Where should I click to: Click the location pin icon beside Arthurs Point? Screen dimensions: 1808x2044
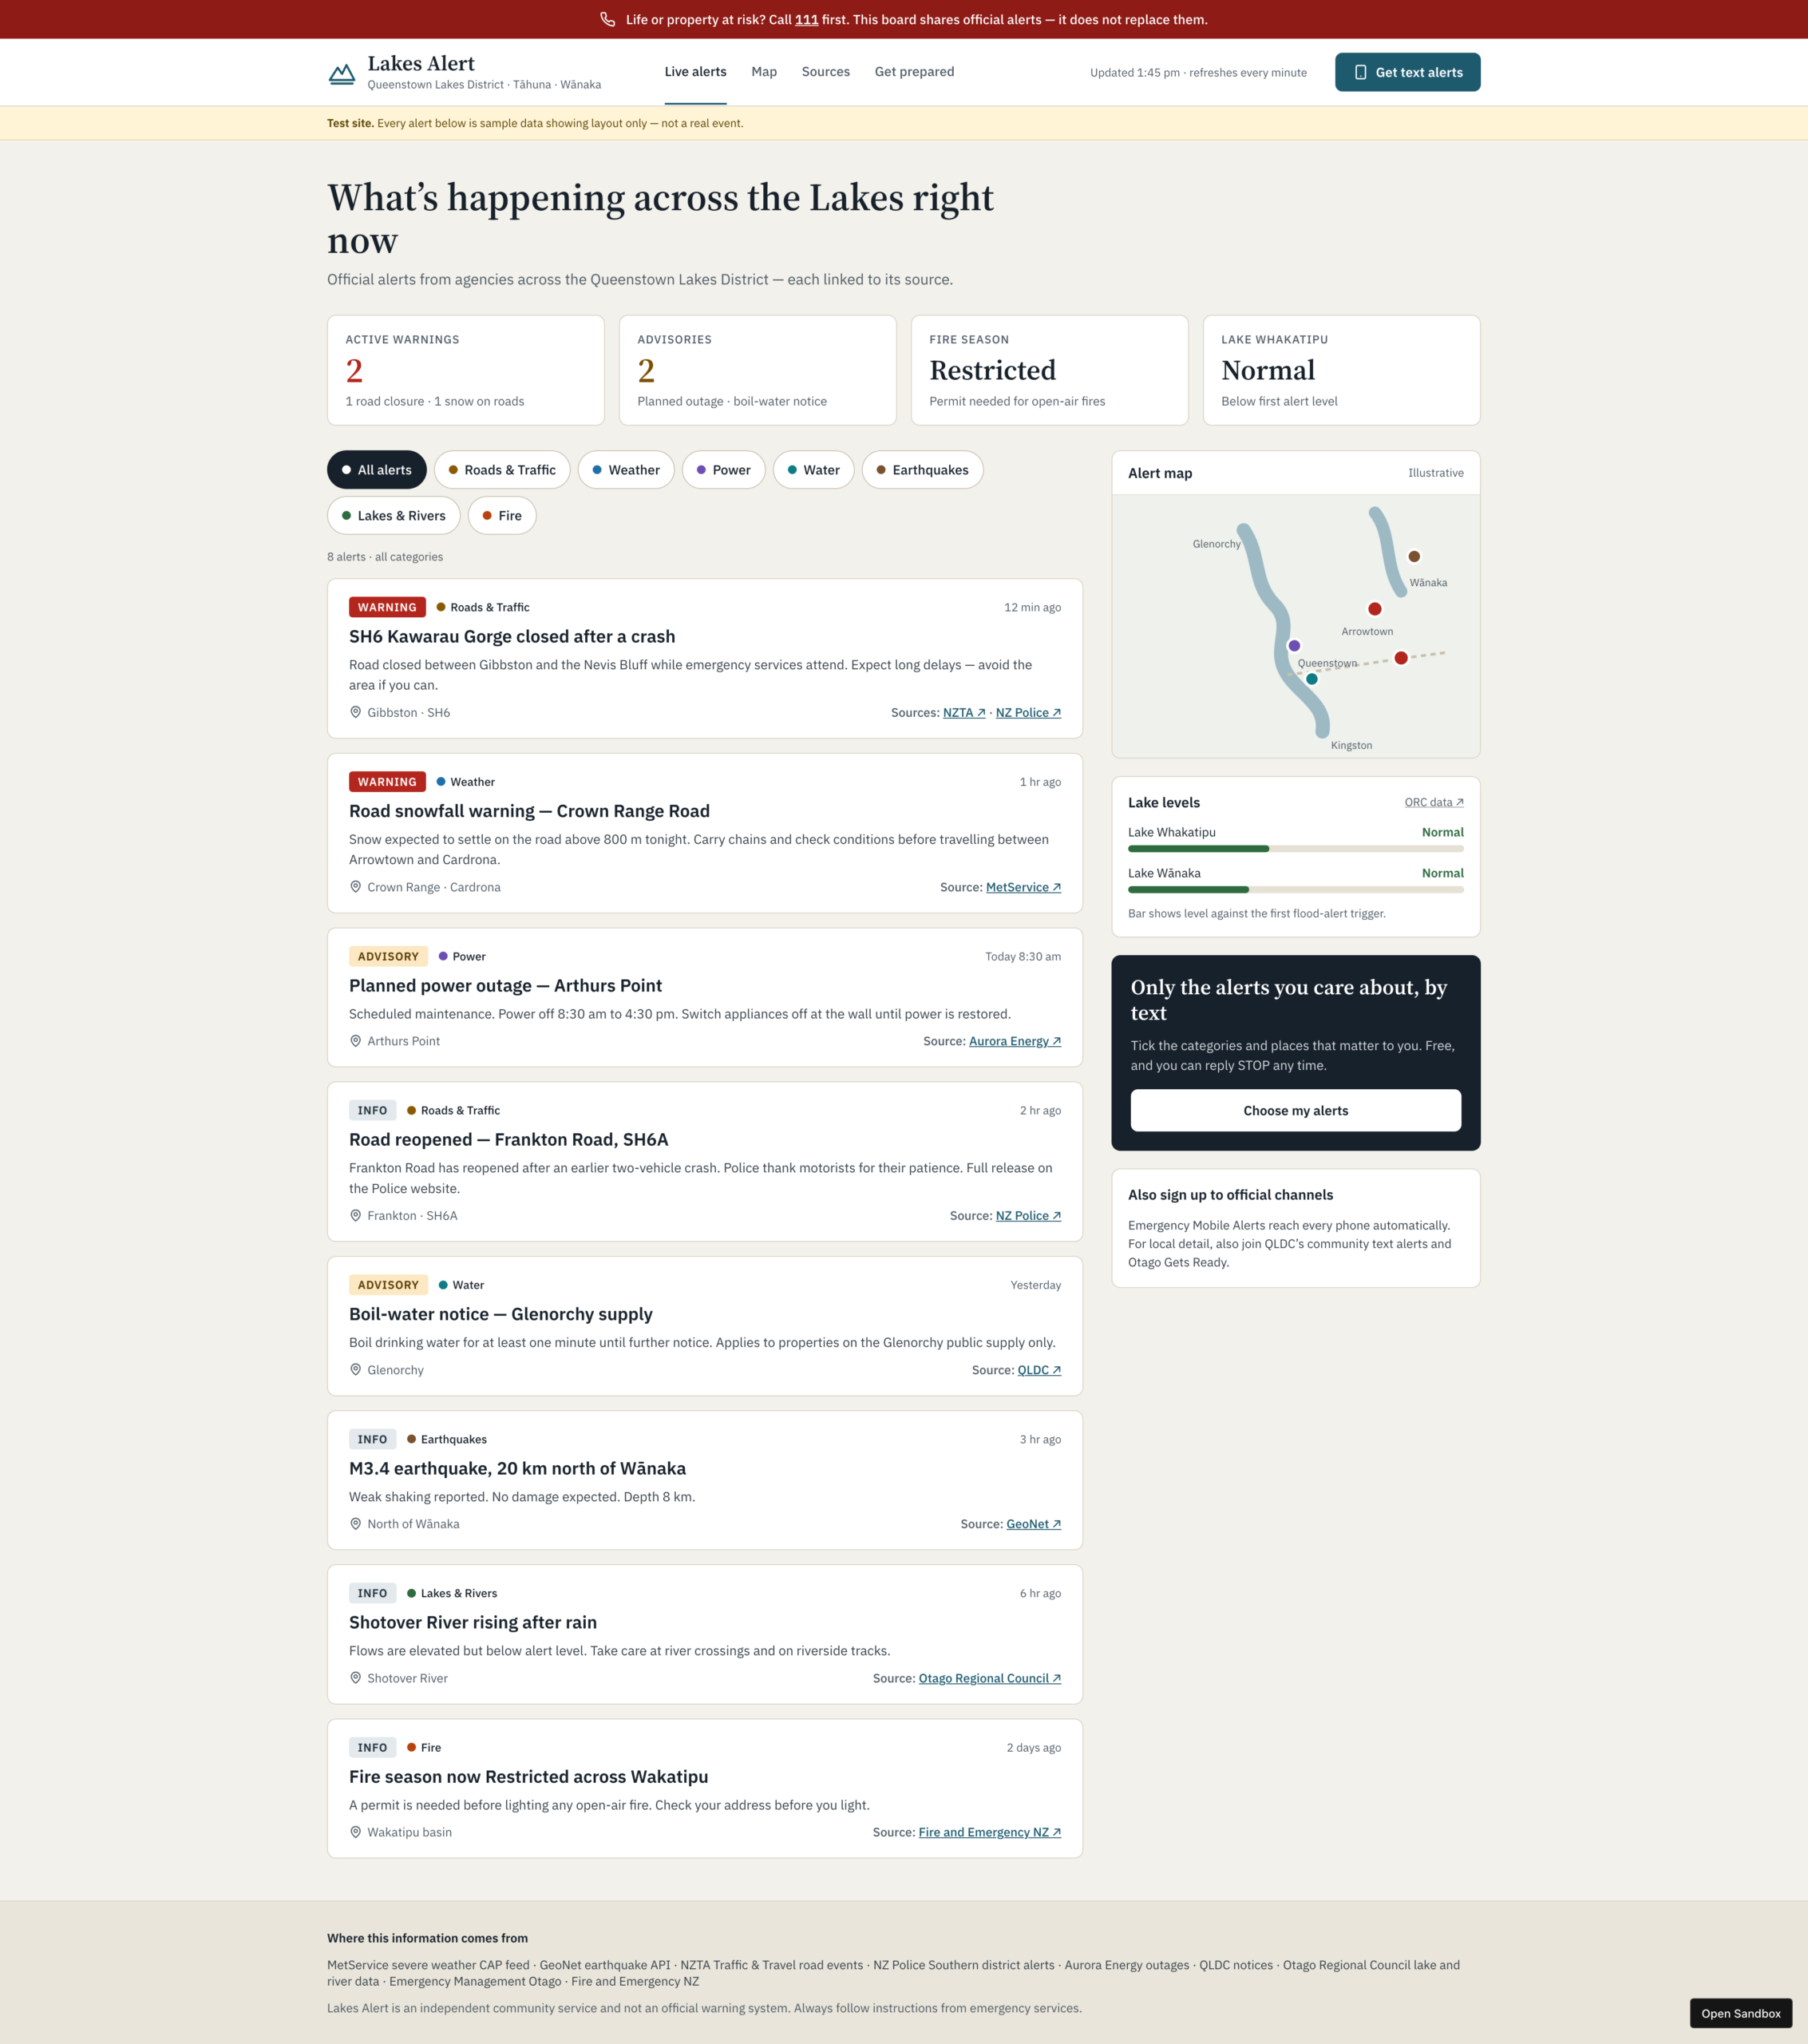[355, 1041]
